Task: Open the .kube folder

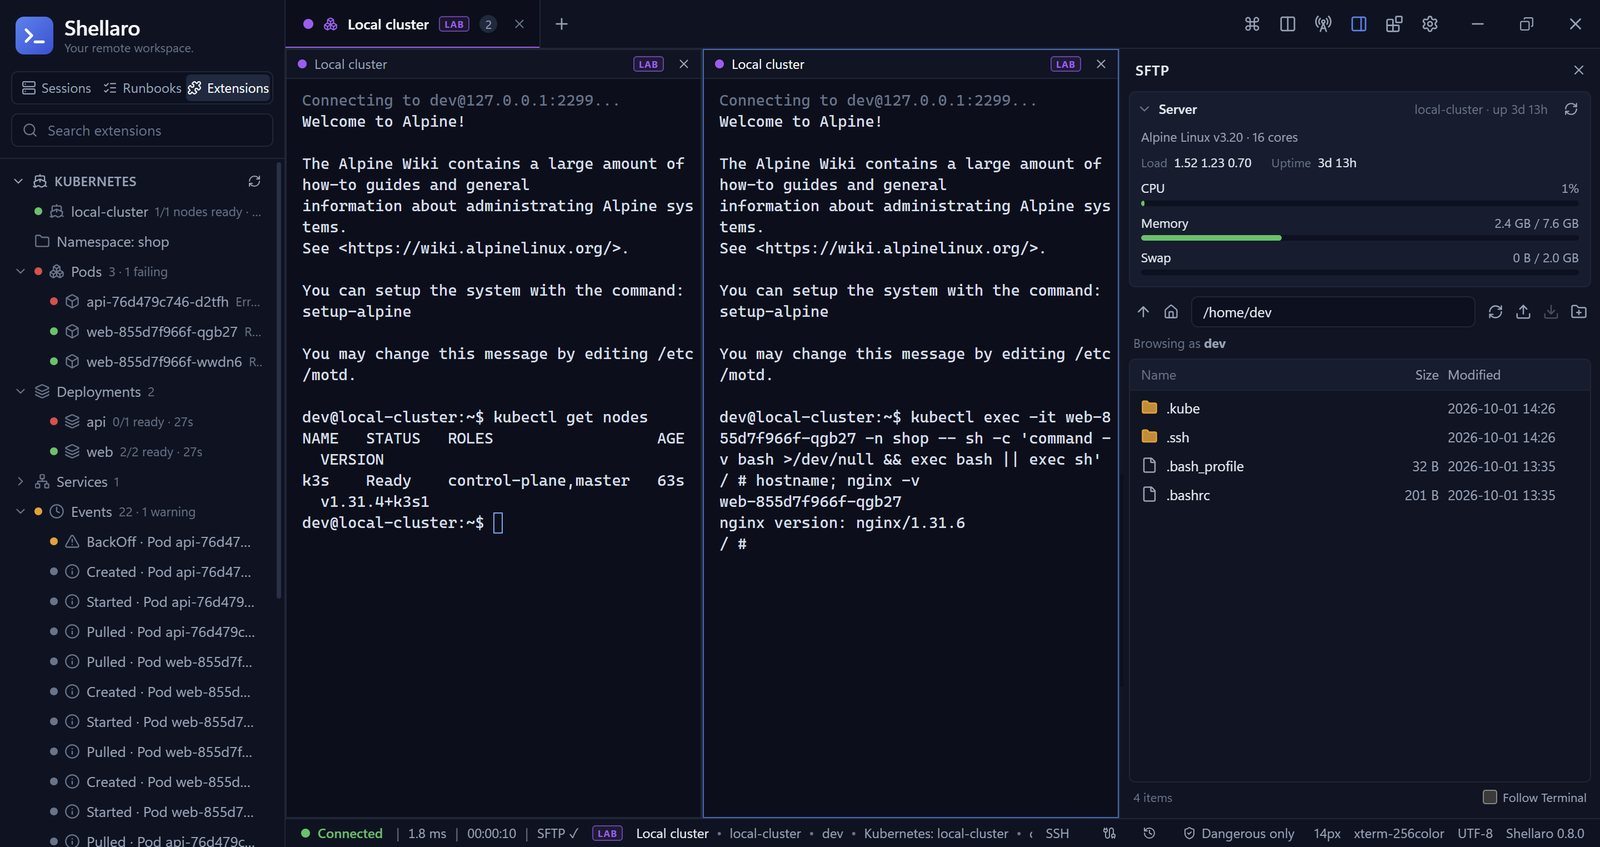Action: pyautogui.click(x=1359, y=408)
